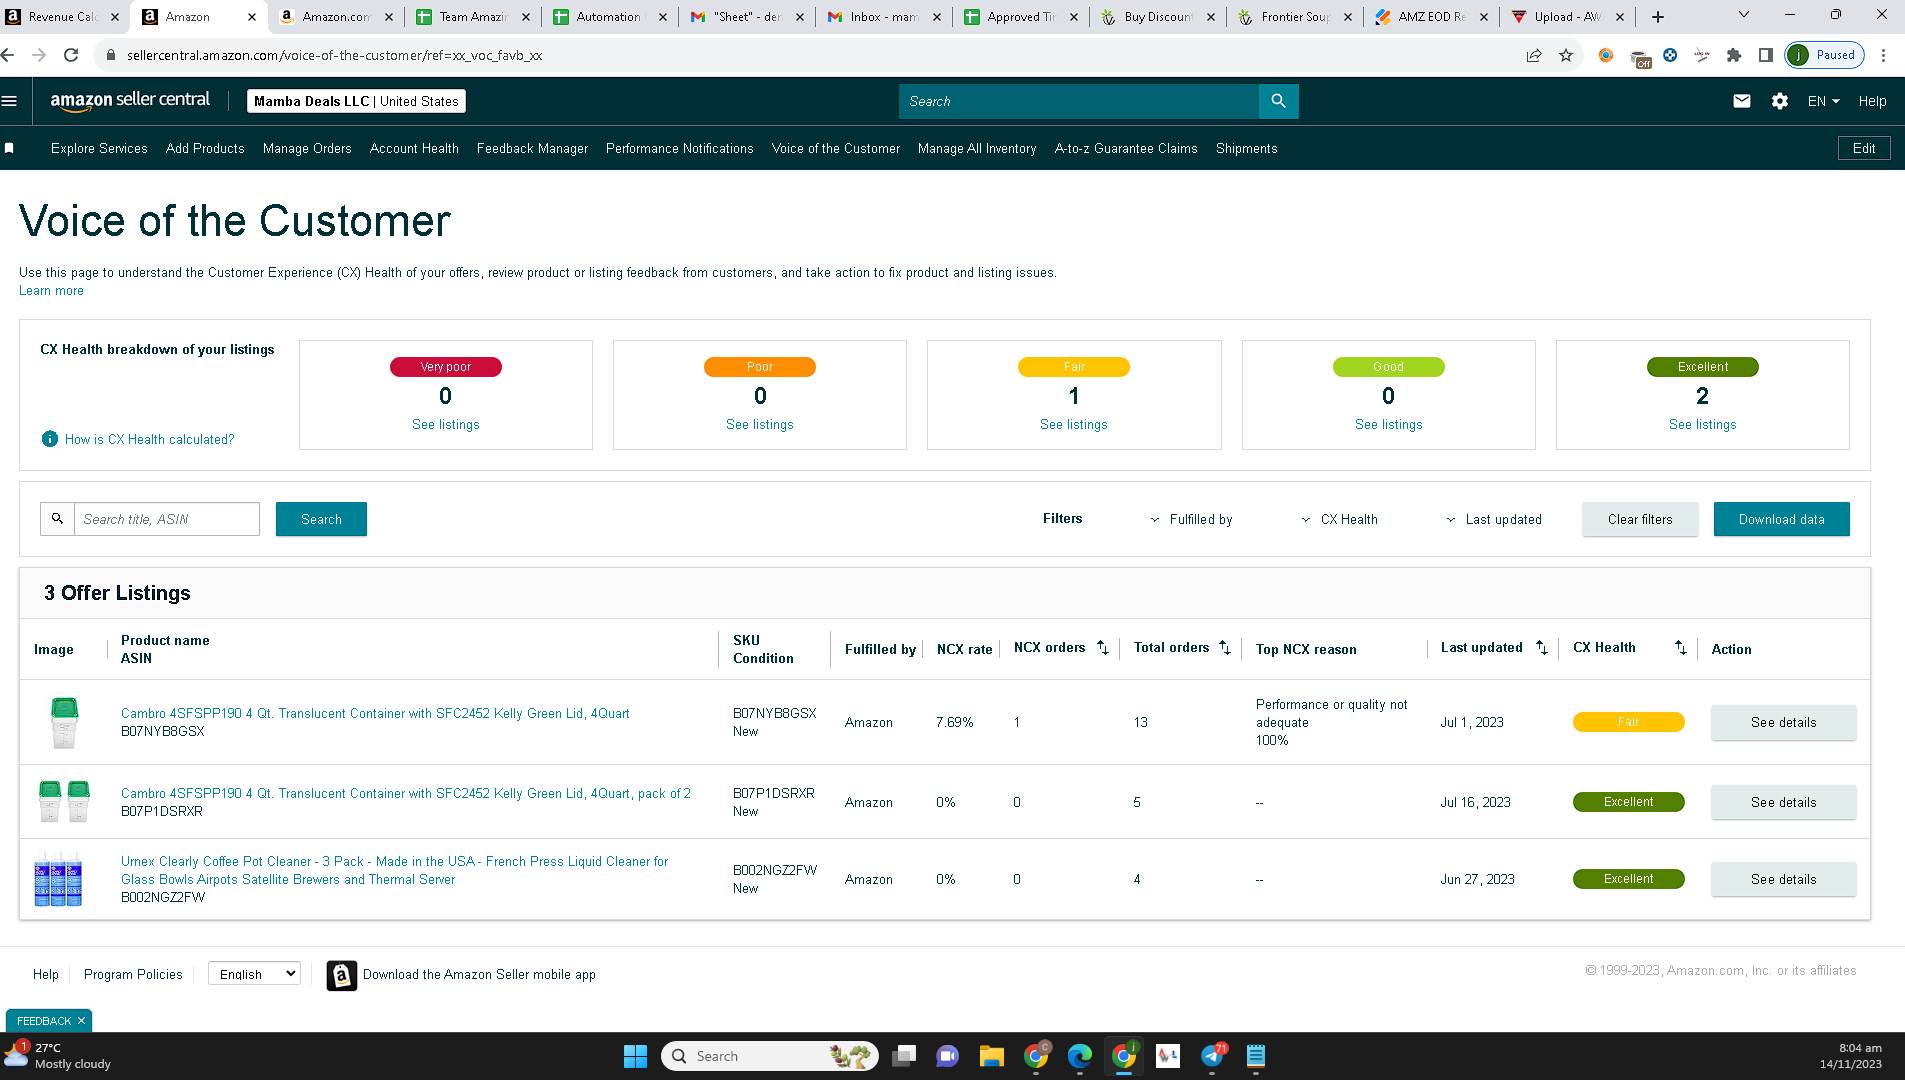Click Clear filters button

click(x=1640, y=519)
